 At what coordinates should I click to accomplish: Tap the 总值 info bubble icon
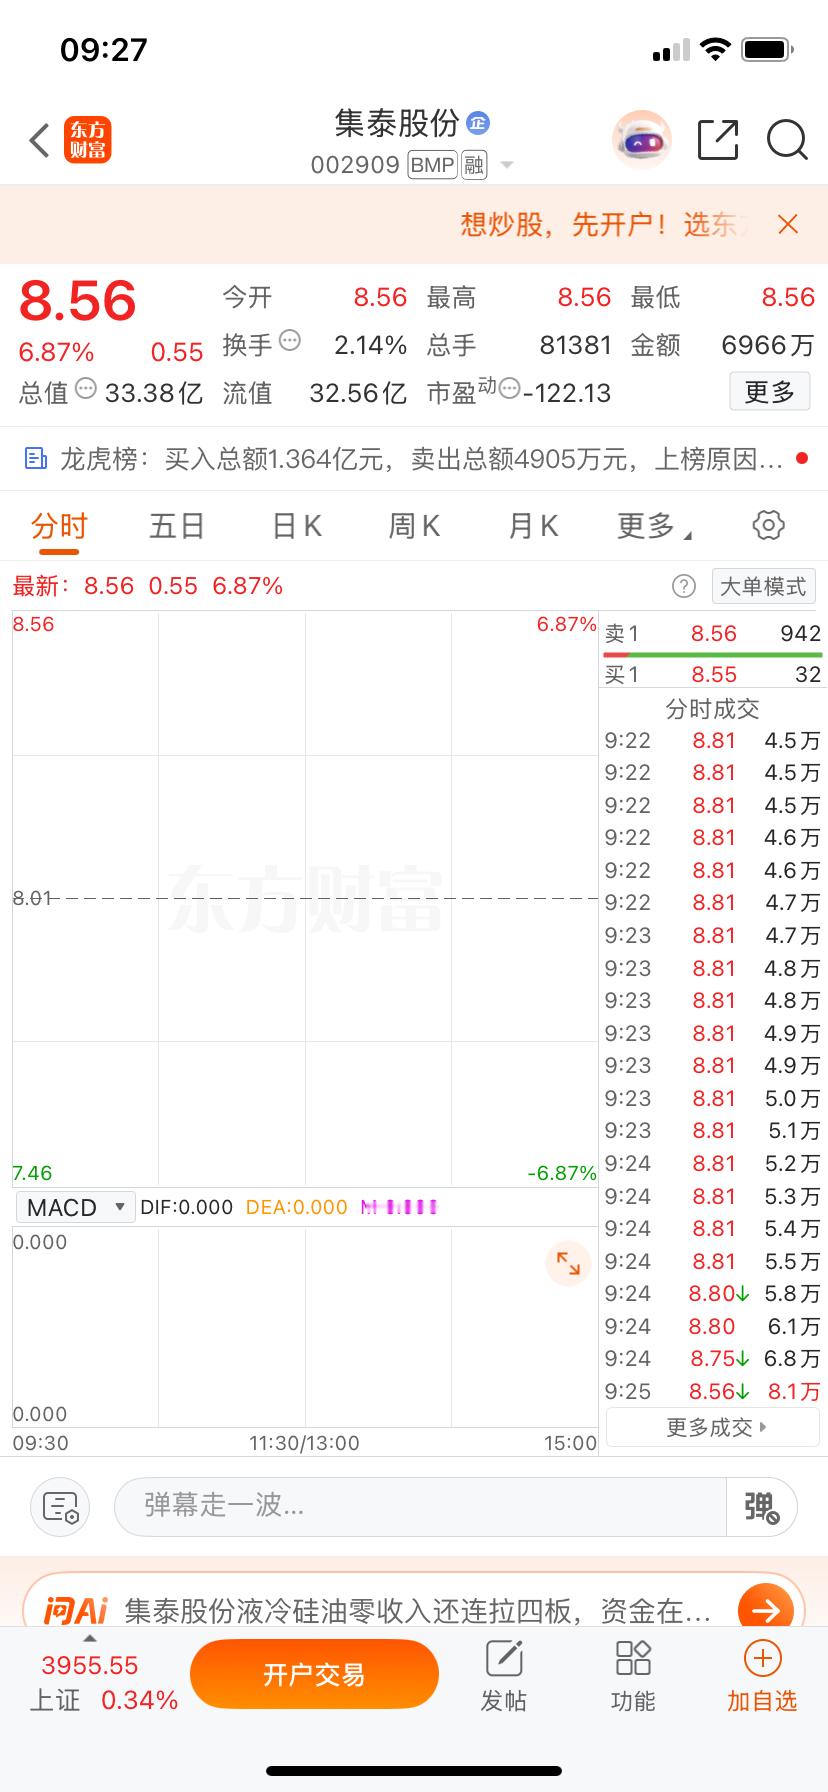tap(86, 389)
